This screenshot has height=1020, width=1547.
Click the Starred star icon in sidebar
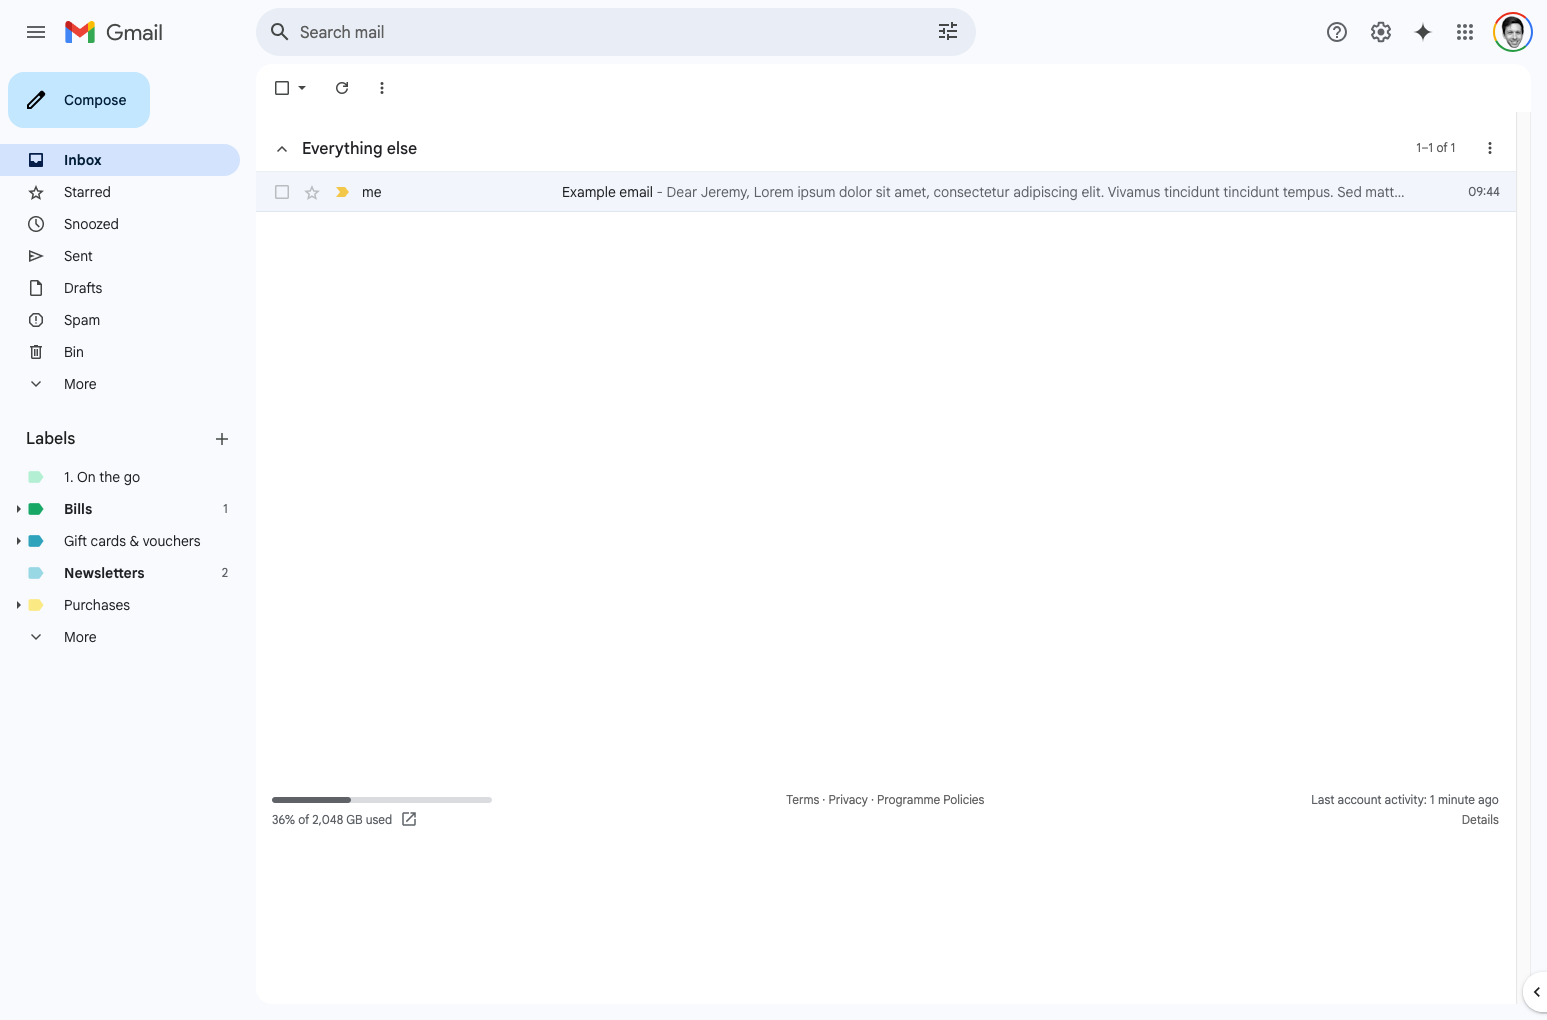coord(36,192)
